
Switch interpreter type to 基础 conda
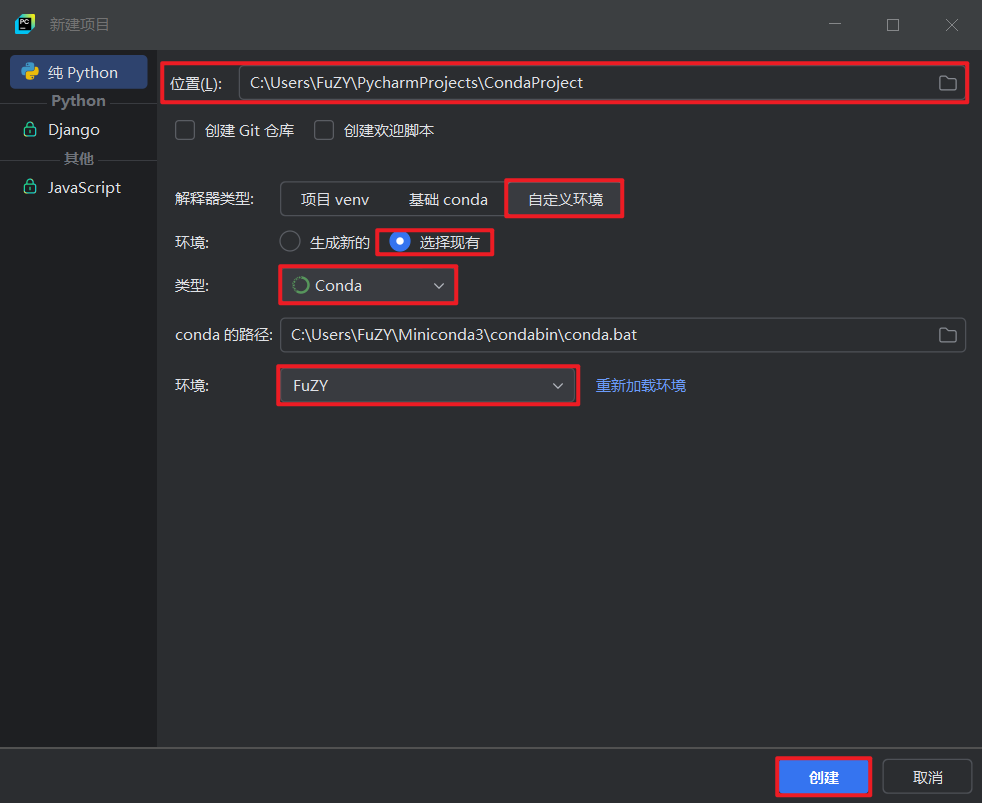448,199
